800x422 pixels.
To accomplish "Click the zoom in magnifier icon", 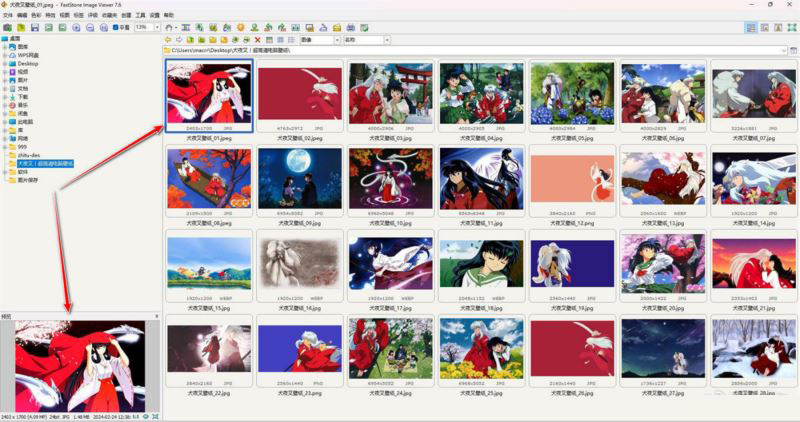I will [76, 28].
